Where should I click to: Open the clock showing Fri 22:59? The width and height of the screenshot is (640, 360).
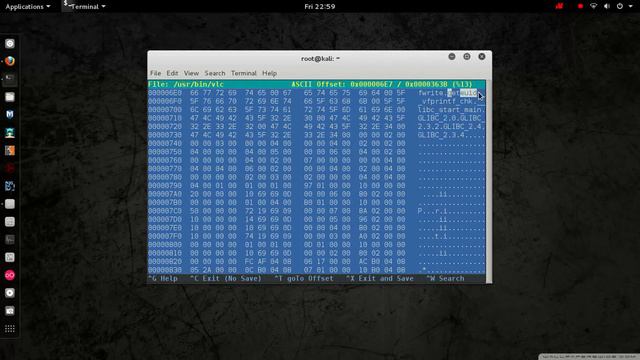320,7
